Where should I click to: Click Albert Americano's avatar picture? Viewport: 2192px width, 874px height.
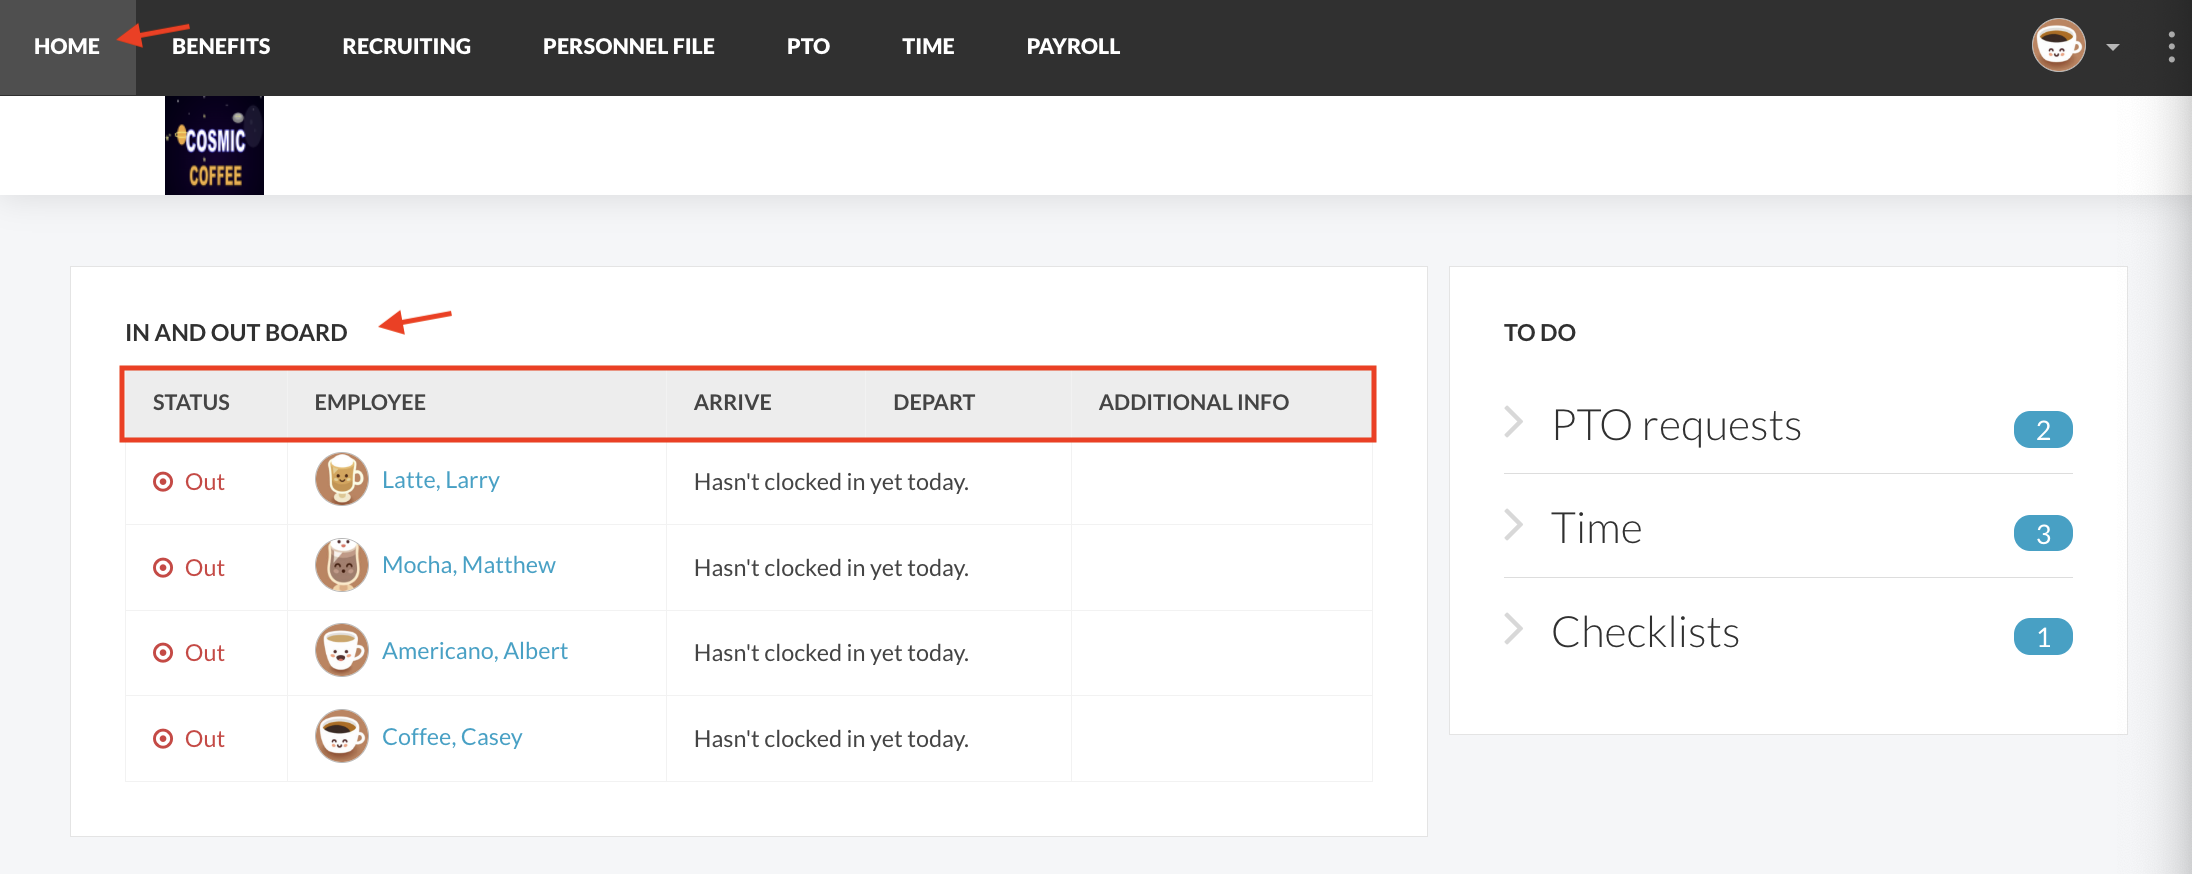coord(342,651)
